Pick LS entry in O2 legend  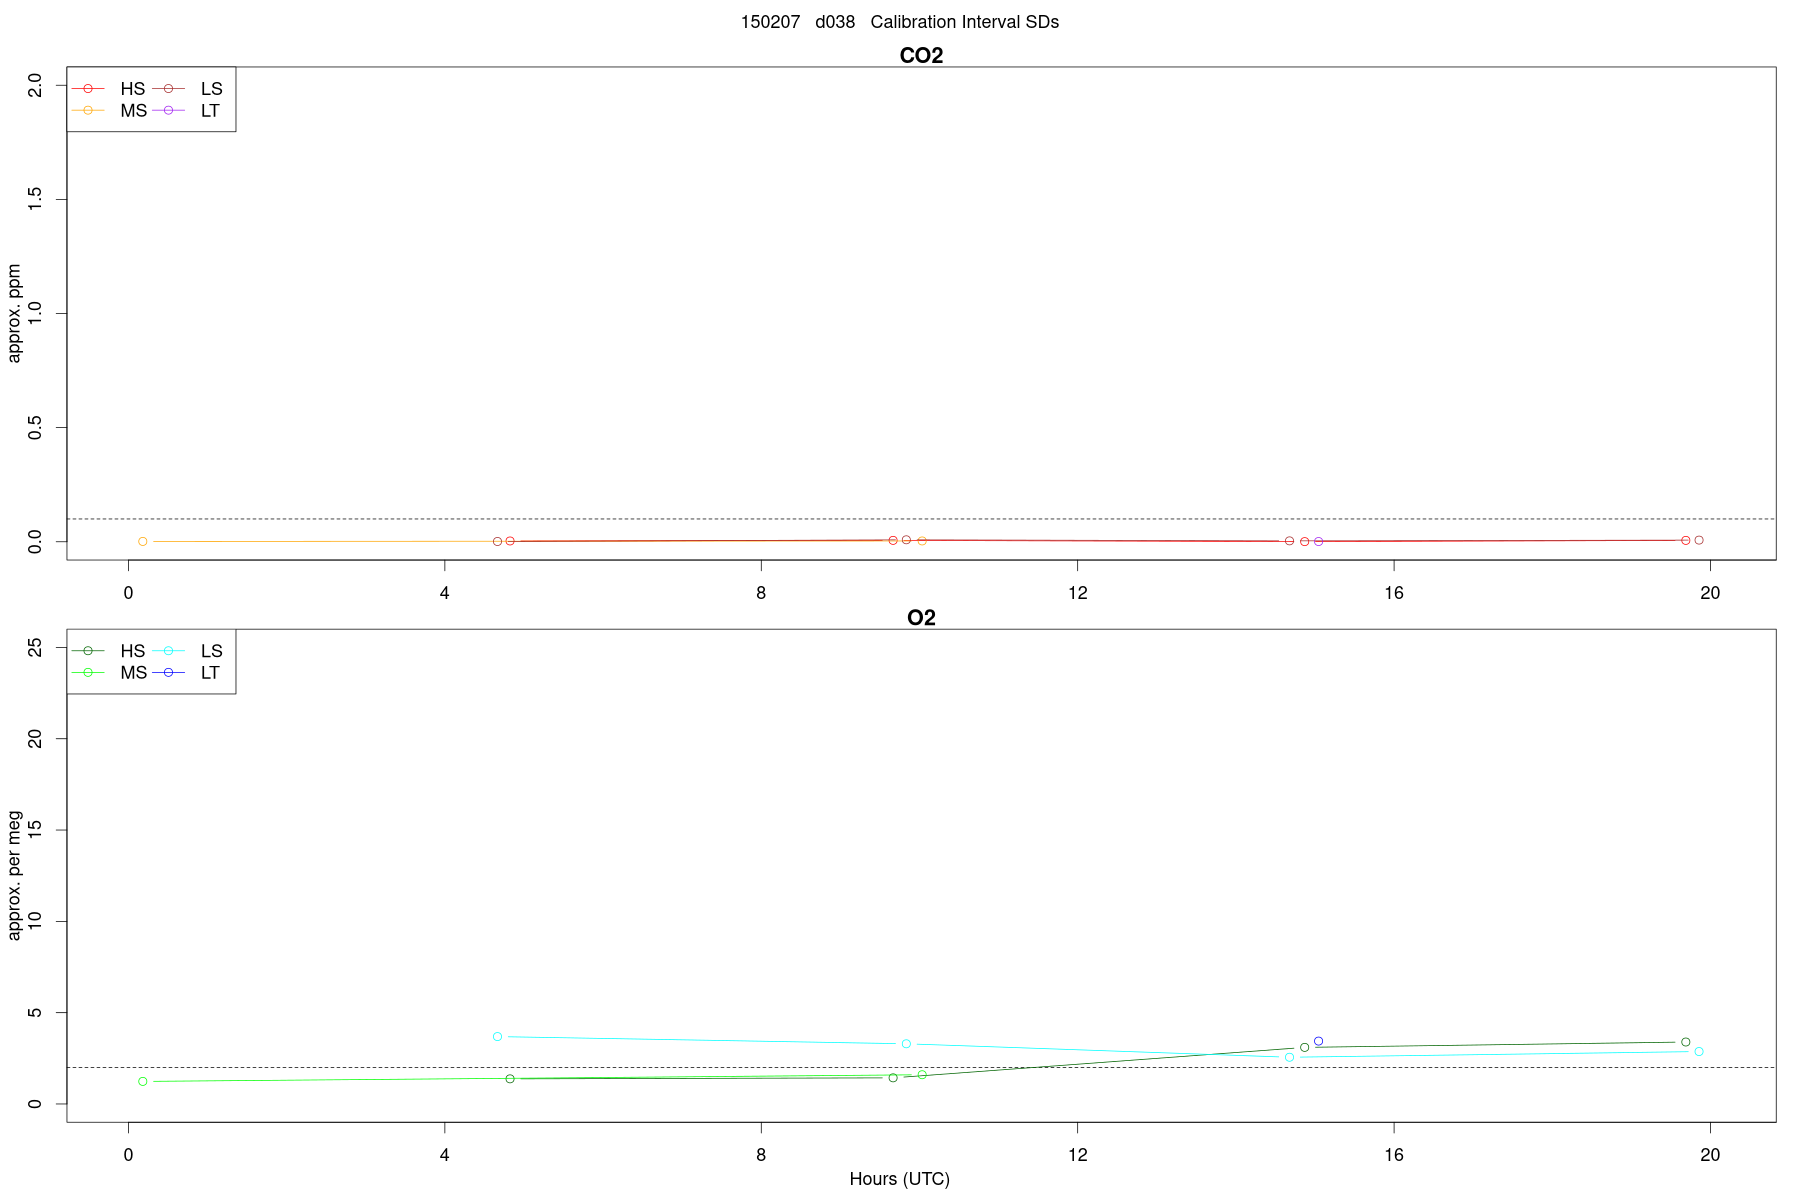click(x=188, y=651)
